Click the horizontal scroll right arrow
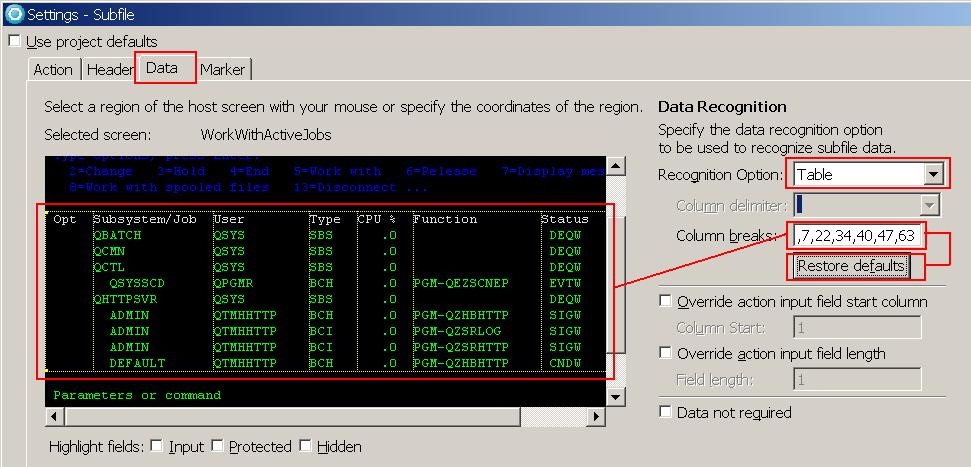 596,417
